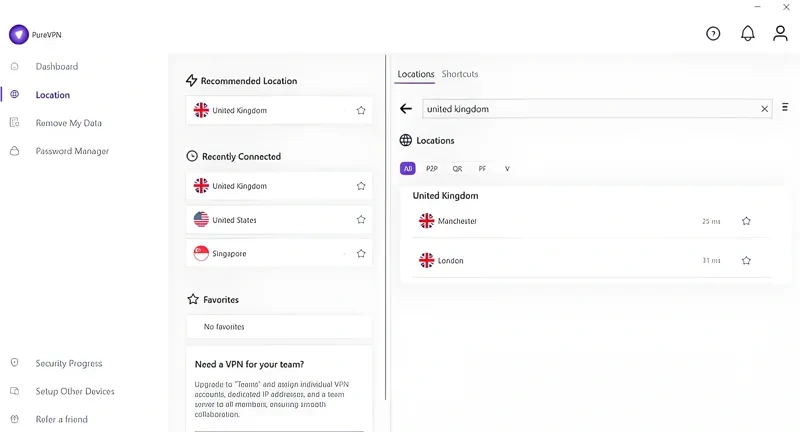The image size is (800, 432).
Task: Click the Location globe sidebar icon
Action: 14,94
